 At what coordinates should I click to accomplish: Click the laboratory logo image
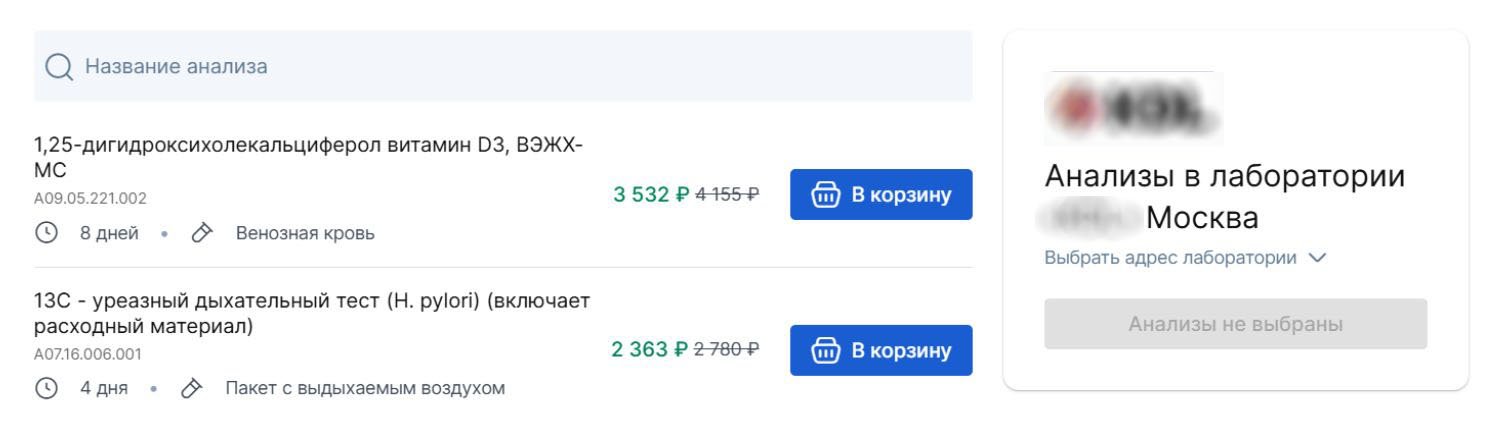tap(1133, 108)
